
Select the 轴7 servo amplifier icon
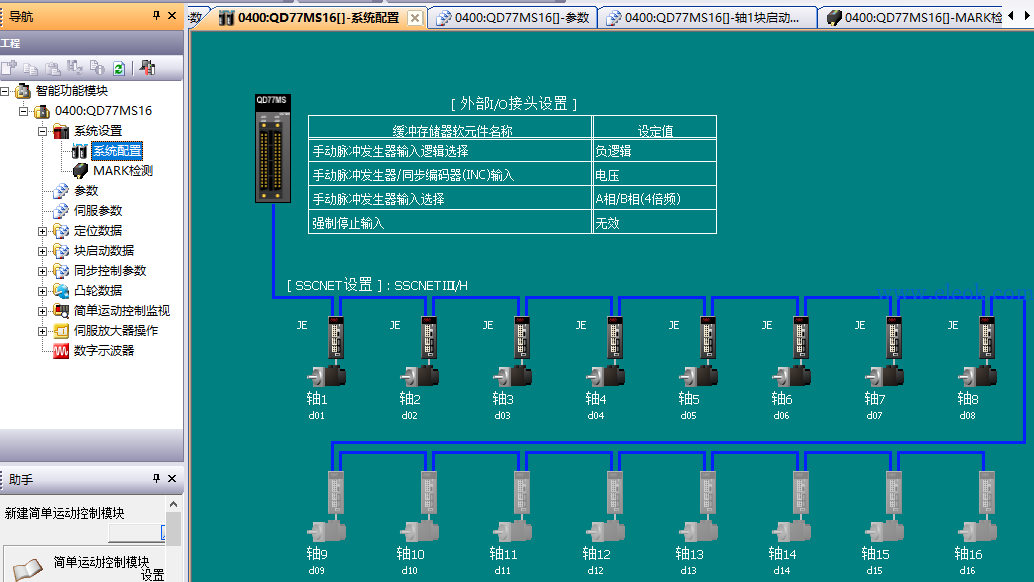pos(894,337)
